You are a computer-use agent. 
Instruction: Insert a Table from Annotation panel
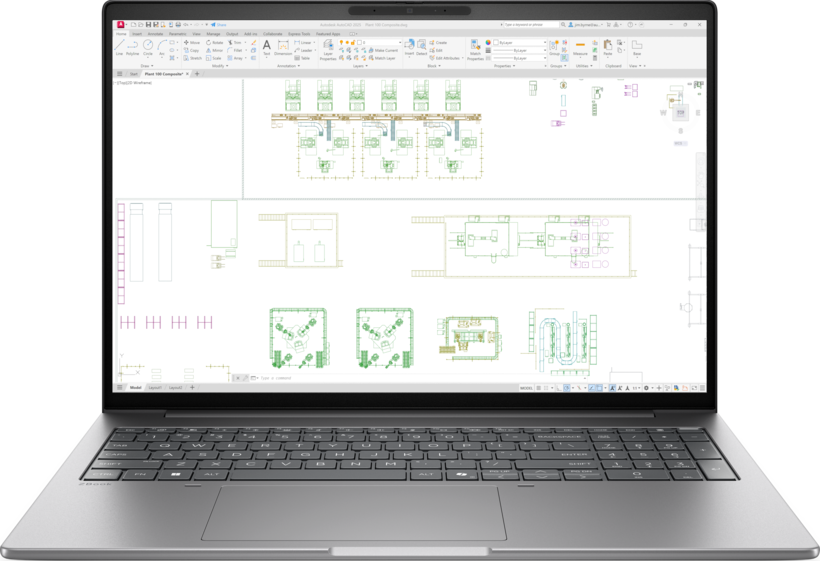click(x=302, y=58)
